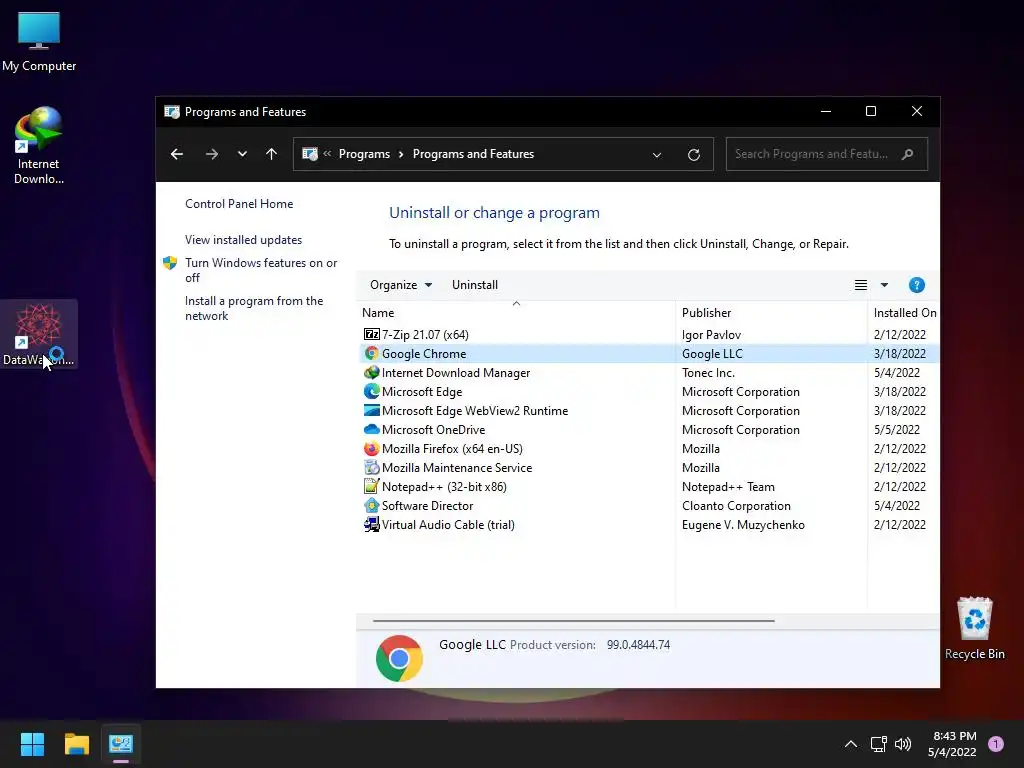The height and width of the screenshot is (768, 1024).
Task: Select the Microsoft Edge WebView2 Runtime name
Action: [475, 411]
